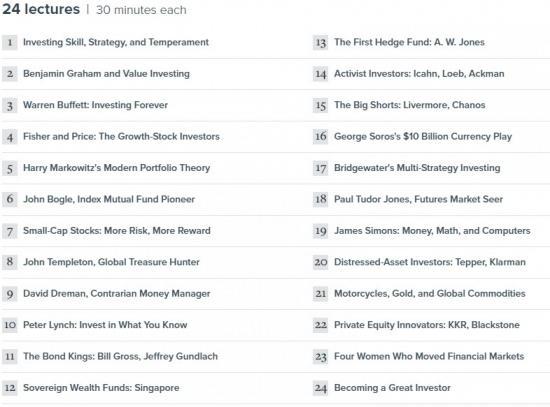This screenshot has width=550, height=407.
Task: Open 'Warren Buffett: Investing Forever'
Action: click(95, 105)
